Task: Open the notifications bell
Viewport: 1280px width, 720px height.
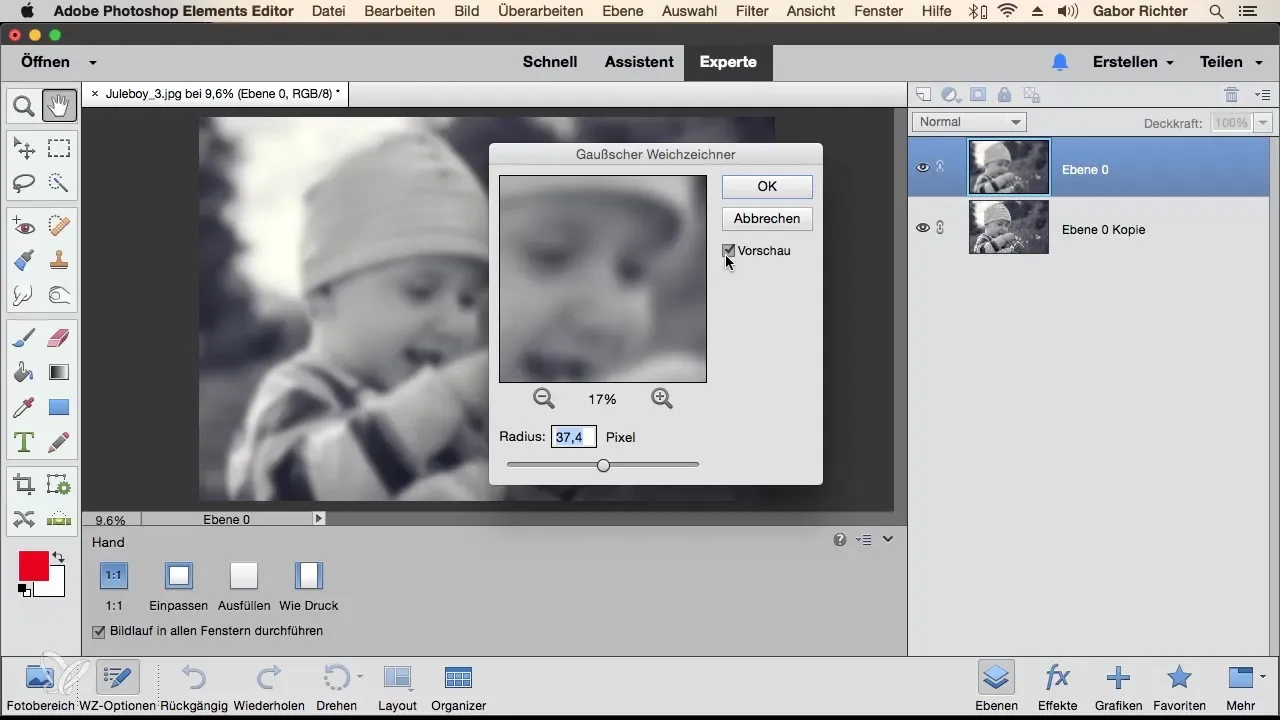Action: click(1060, 62)
